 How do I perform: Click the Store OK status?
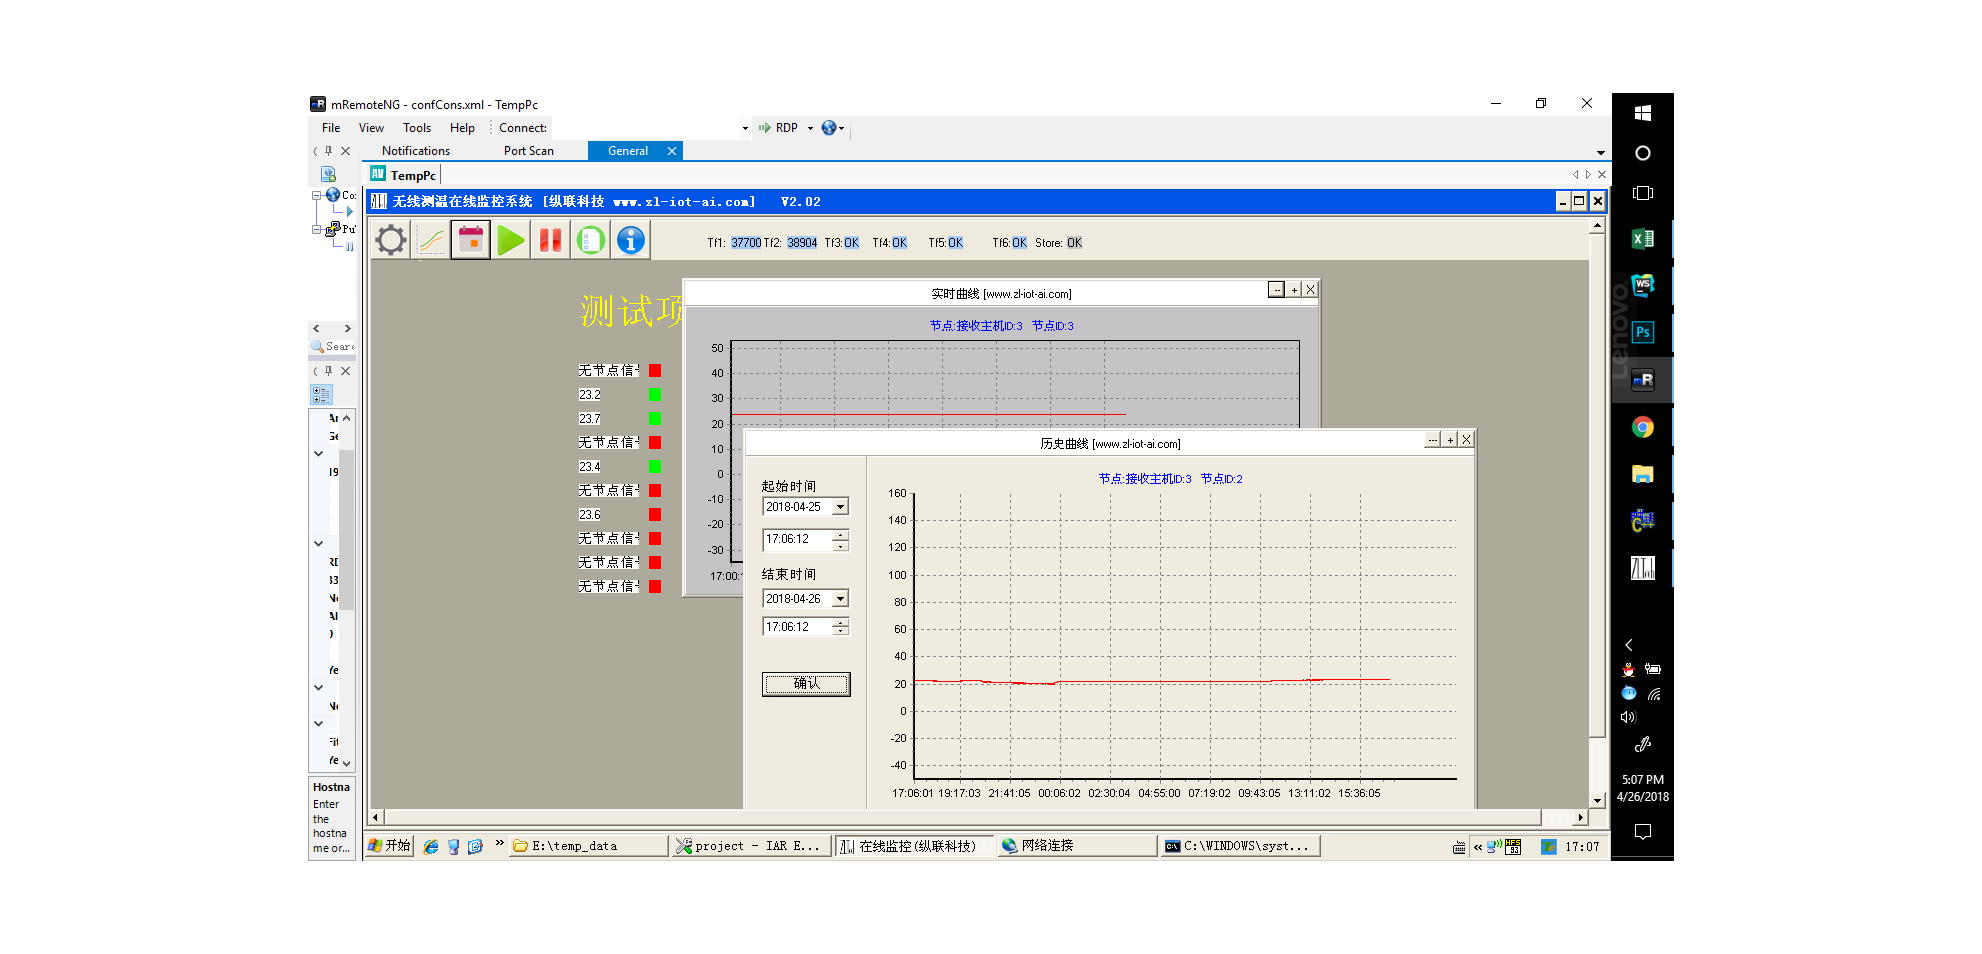pos(1074,243)
